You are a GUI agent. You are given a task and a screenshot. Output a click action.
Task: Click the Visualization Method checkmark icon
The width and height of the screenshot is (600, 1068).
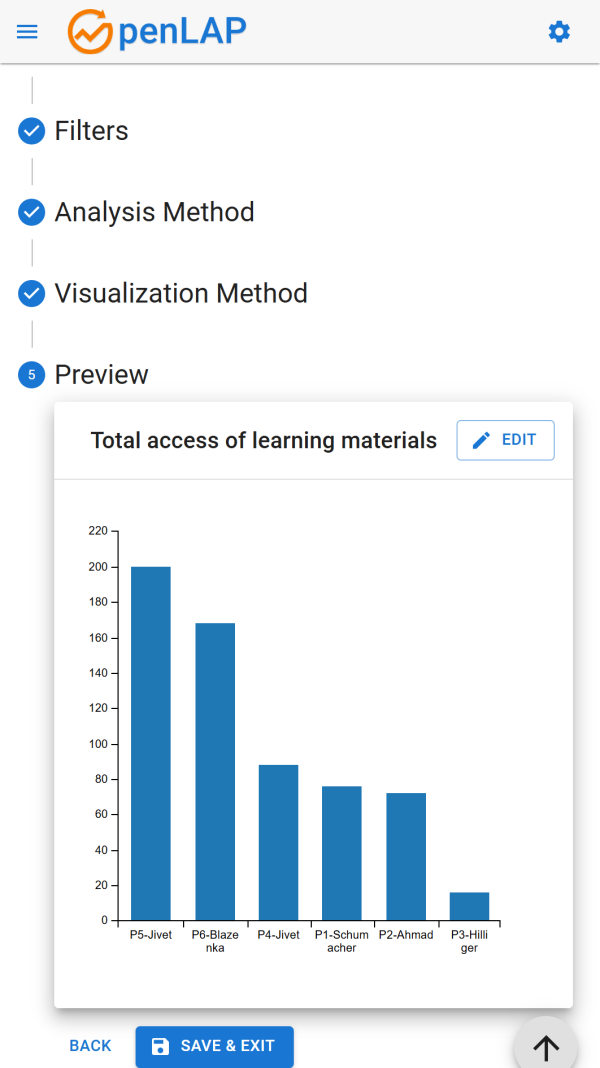pos(32,293)
